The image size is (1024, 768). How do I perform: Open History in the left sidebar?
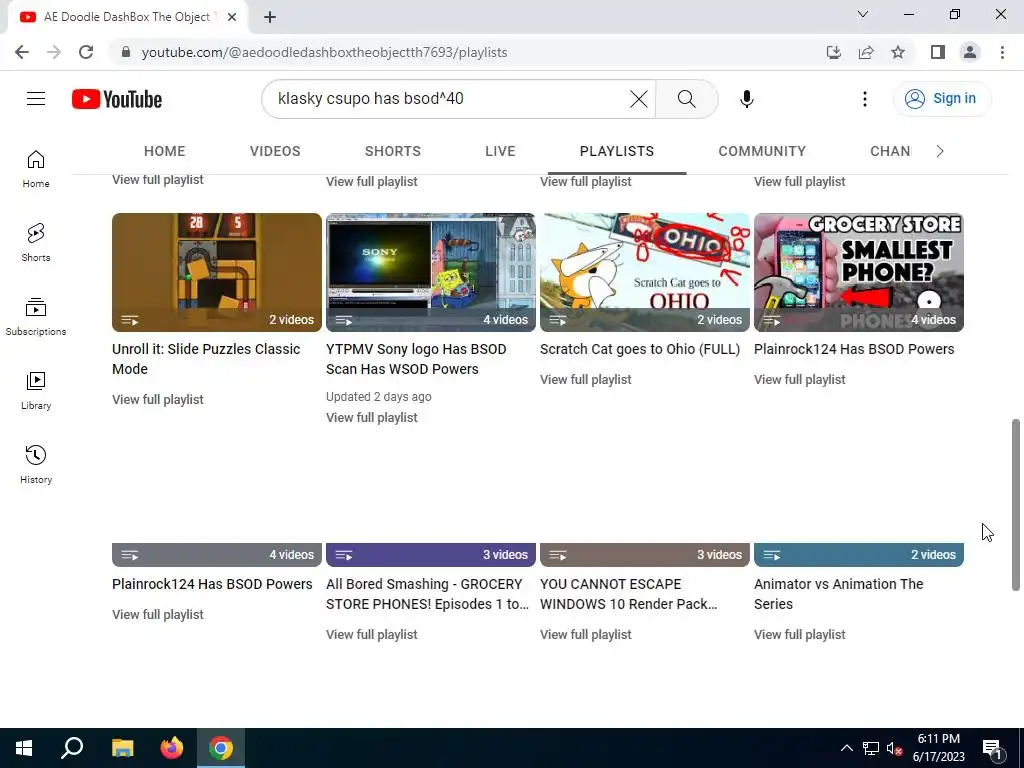36,464
